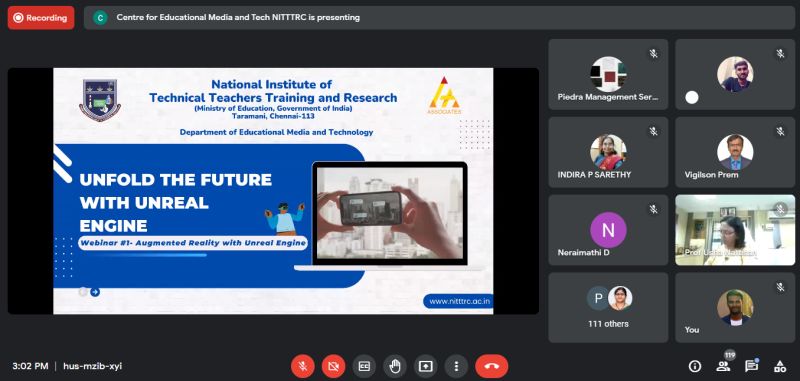Select Prof Usha Natesan video tile
This screenshot has height=381, width=800.
click(735, 230)
